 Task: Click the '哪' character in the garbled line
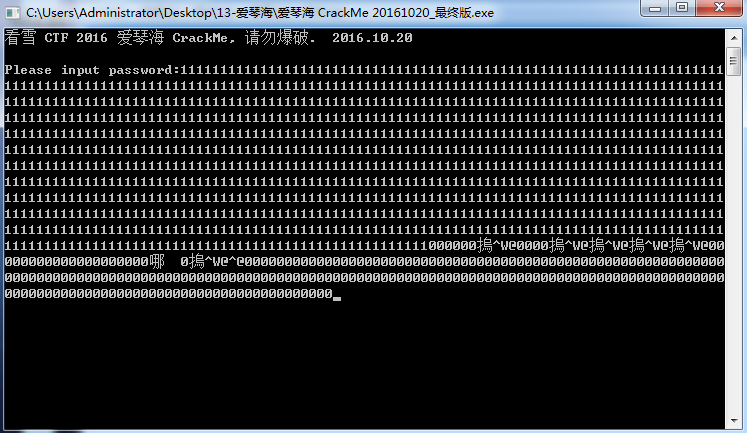pos(156,262)
